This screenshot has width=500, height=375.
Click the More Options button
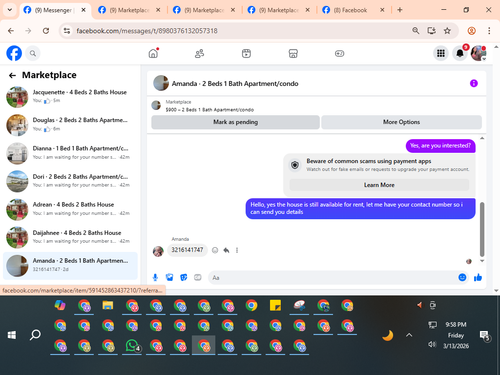[x=401, y=122]
